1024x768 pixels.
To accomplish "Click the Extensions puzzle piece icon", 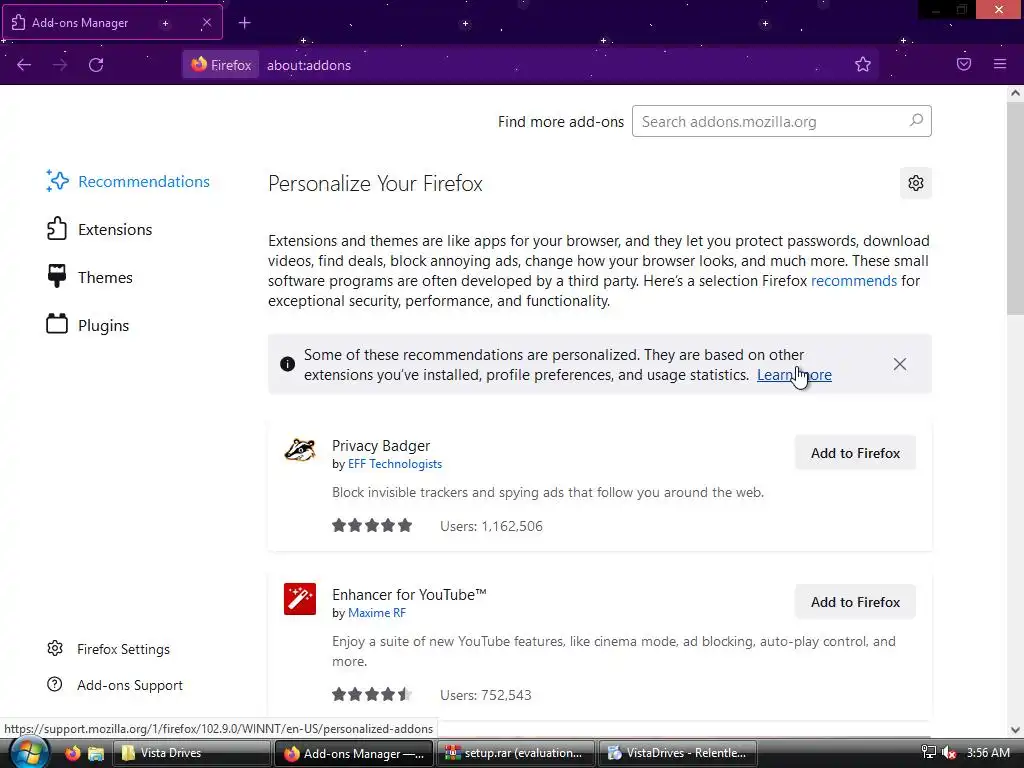I will click(x=57, y=229).
